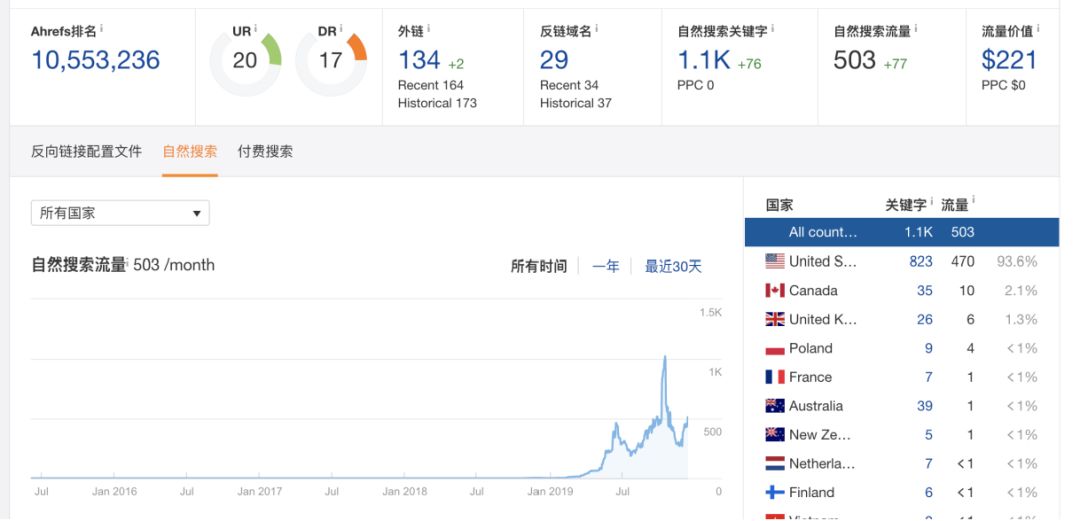
Task: Select 所有时间 time range
Action: click(x=539, y=266)
